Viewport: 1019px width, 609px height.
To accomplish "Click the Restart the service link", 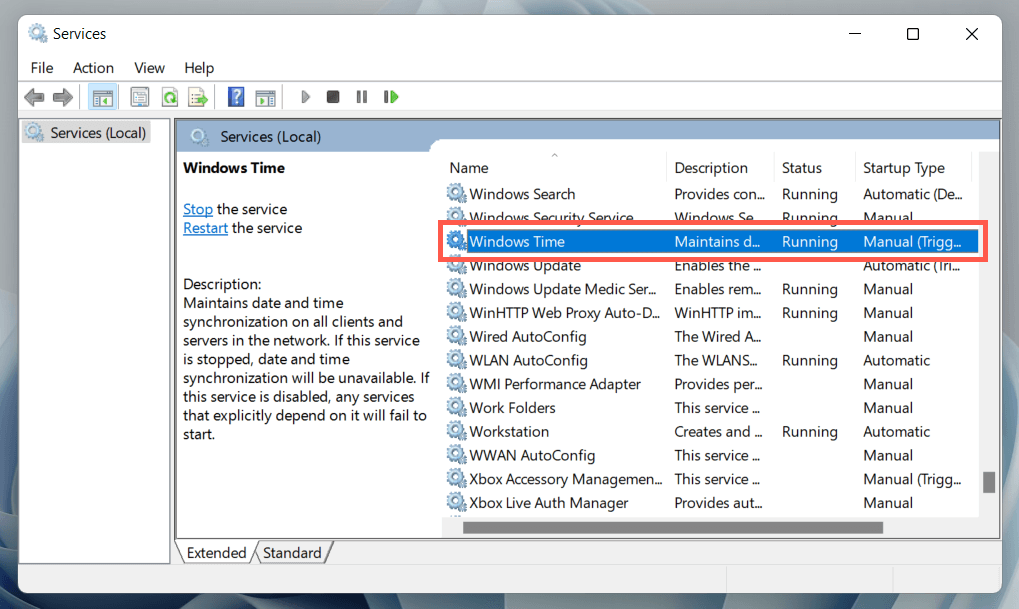I will click(205, 228).
